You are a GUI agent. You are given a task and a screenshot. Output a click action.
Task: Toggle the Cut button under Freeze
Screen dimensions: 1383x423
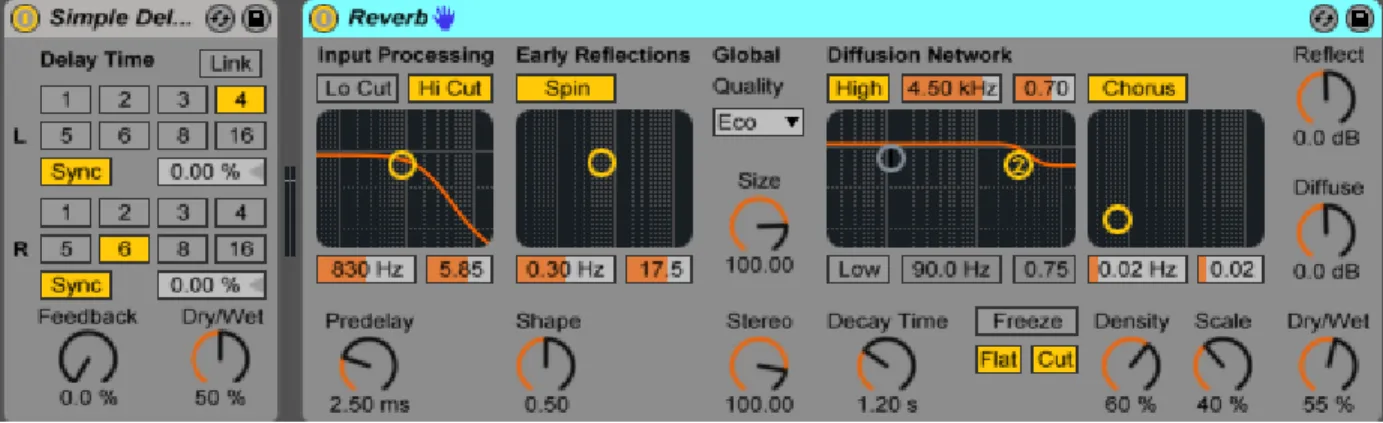click(1055, 359)
